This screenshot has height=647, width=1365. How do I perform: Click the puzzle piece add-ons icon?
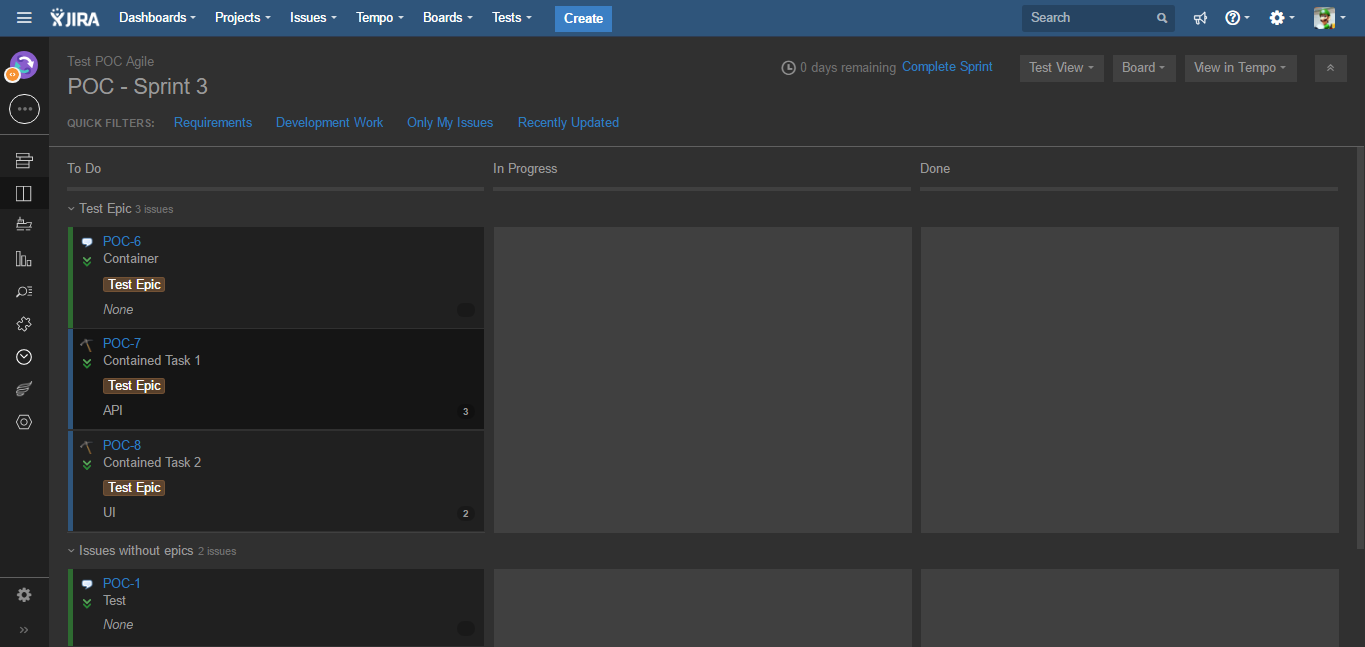(24, 323)
